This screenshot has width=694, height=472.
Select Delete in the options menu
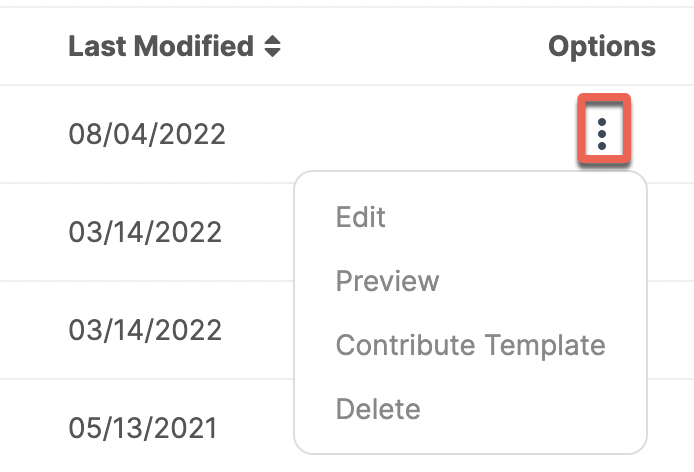[378, 408]
